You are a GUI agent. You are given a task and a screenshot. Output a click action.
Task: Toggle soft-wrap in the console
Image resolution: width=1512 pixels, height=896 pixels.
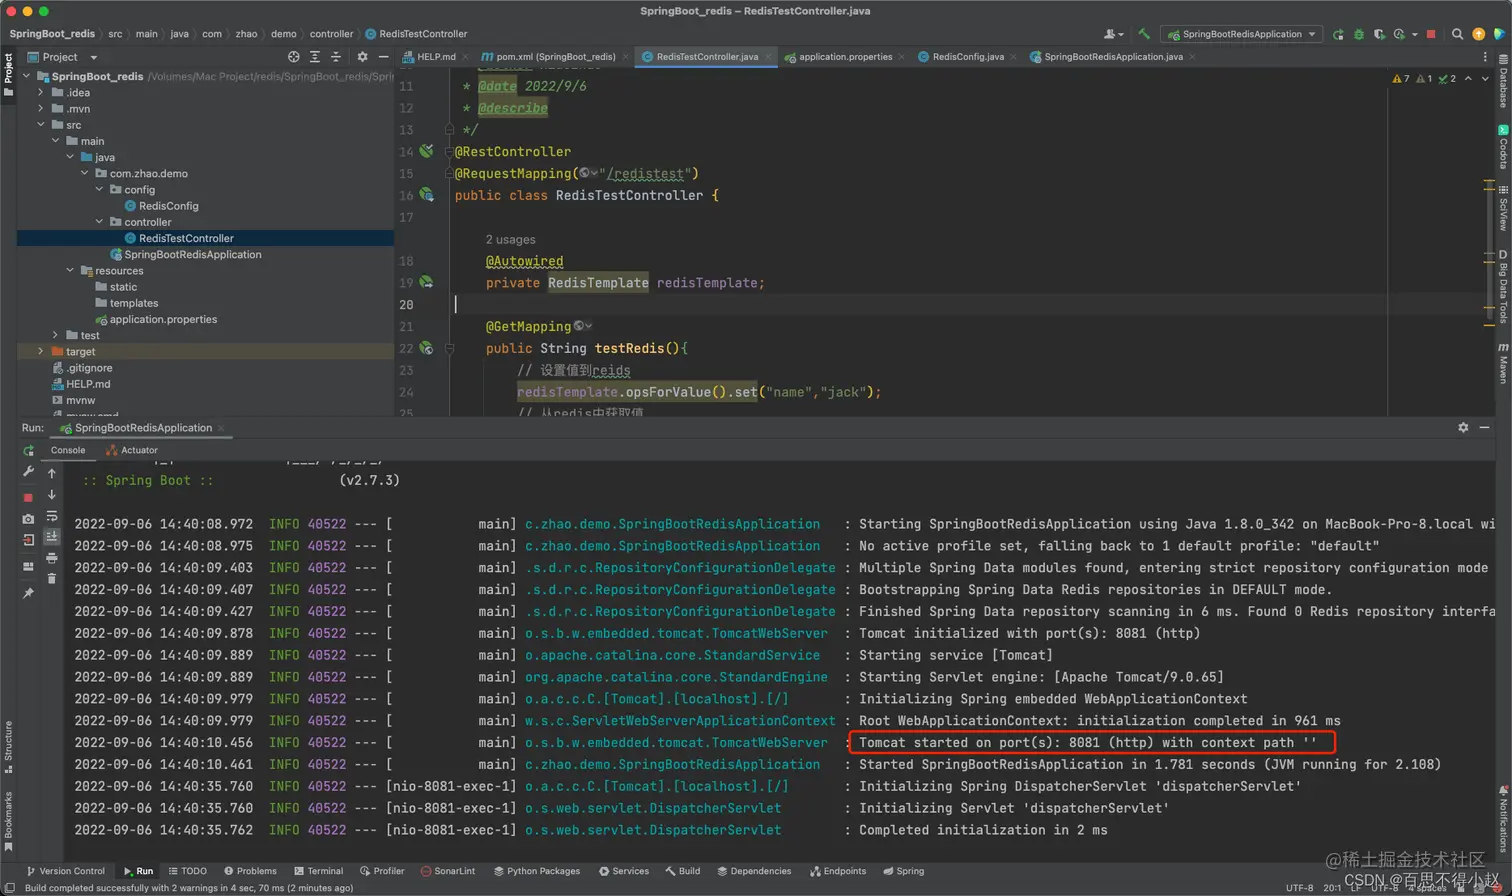click(52, 516)
